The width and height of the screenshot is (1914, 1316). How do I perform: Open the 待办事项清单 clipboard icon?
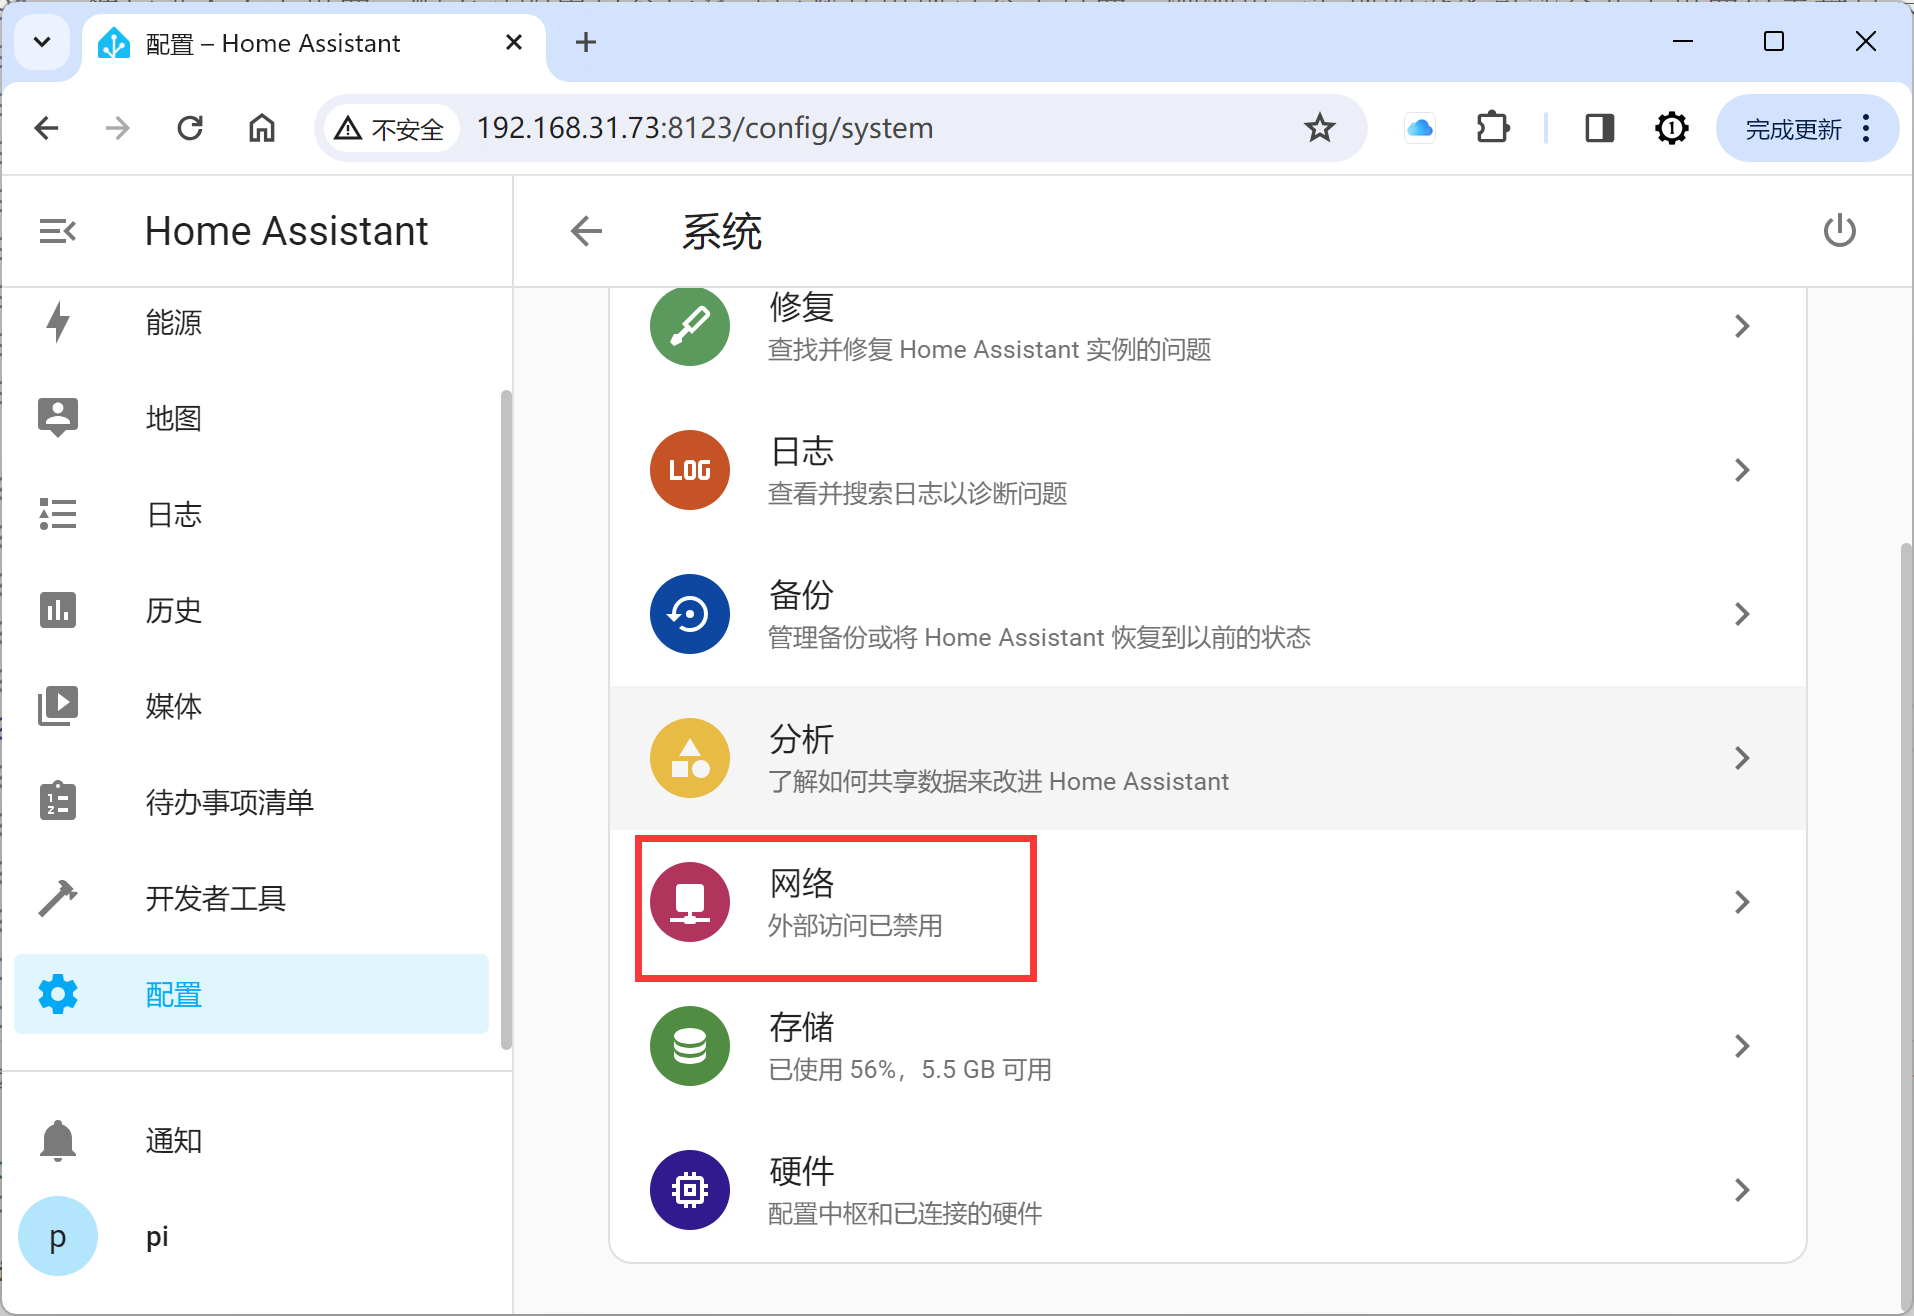58,801
